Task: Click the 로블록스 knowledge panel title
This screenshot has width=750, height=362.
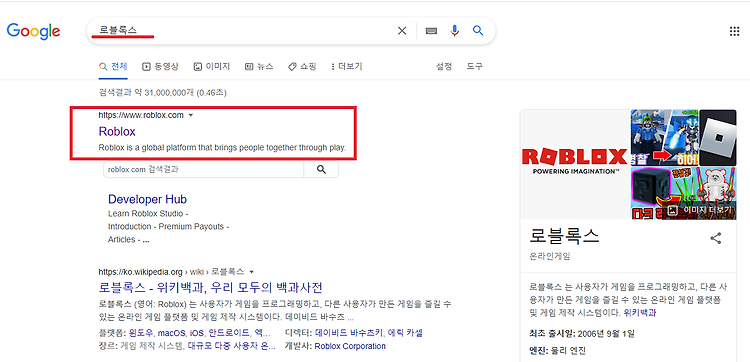Action: point(564,237)
